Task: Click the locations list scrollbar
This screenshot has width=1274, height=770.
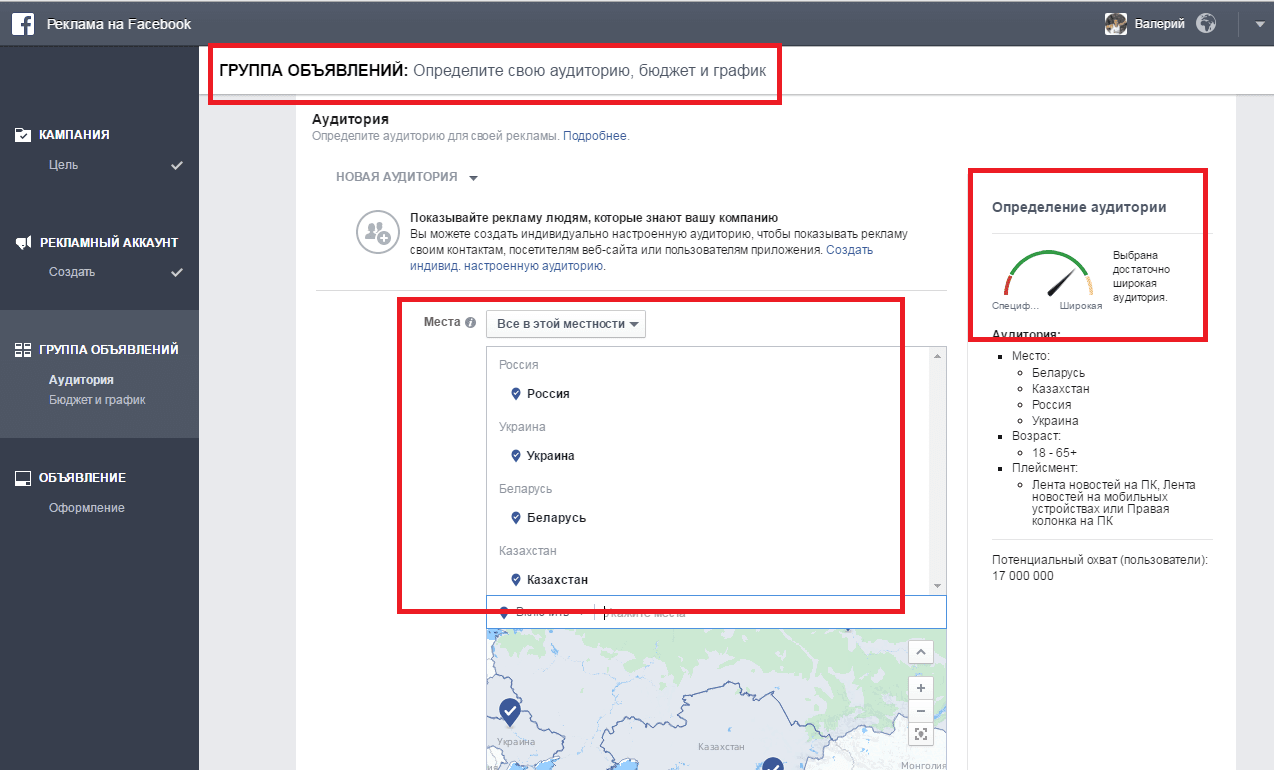Action: click(937, 470)
